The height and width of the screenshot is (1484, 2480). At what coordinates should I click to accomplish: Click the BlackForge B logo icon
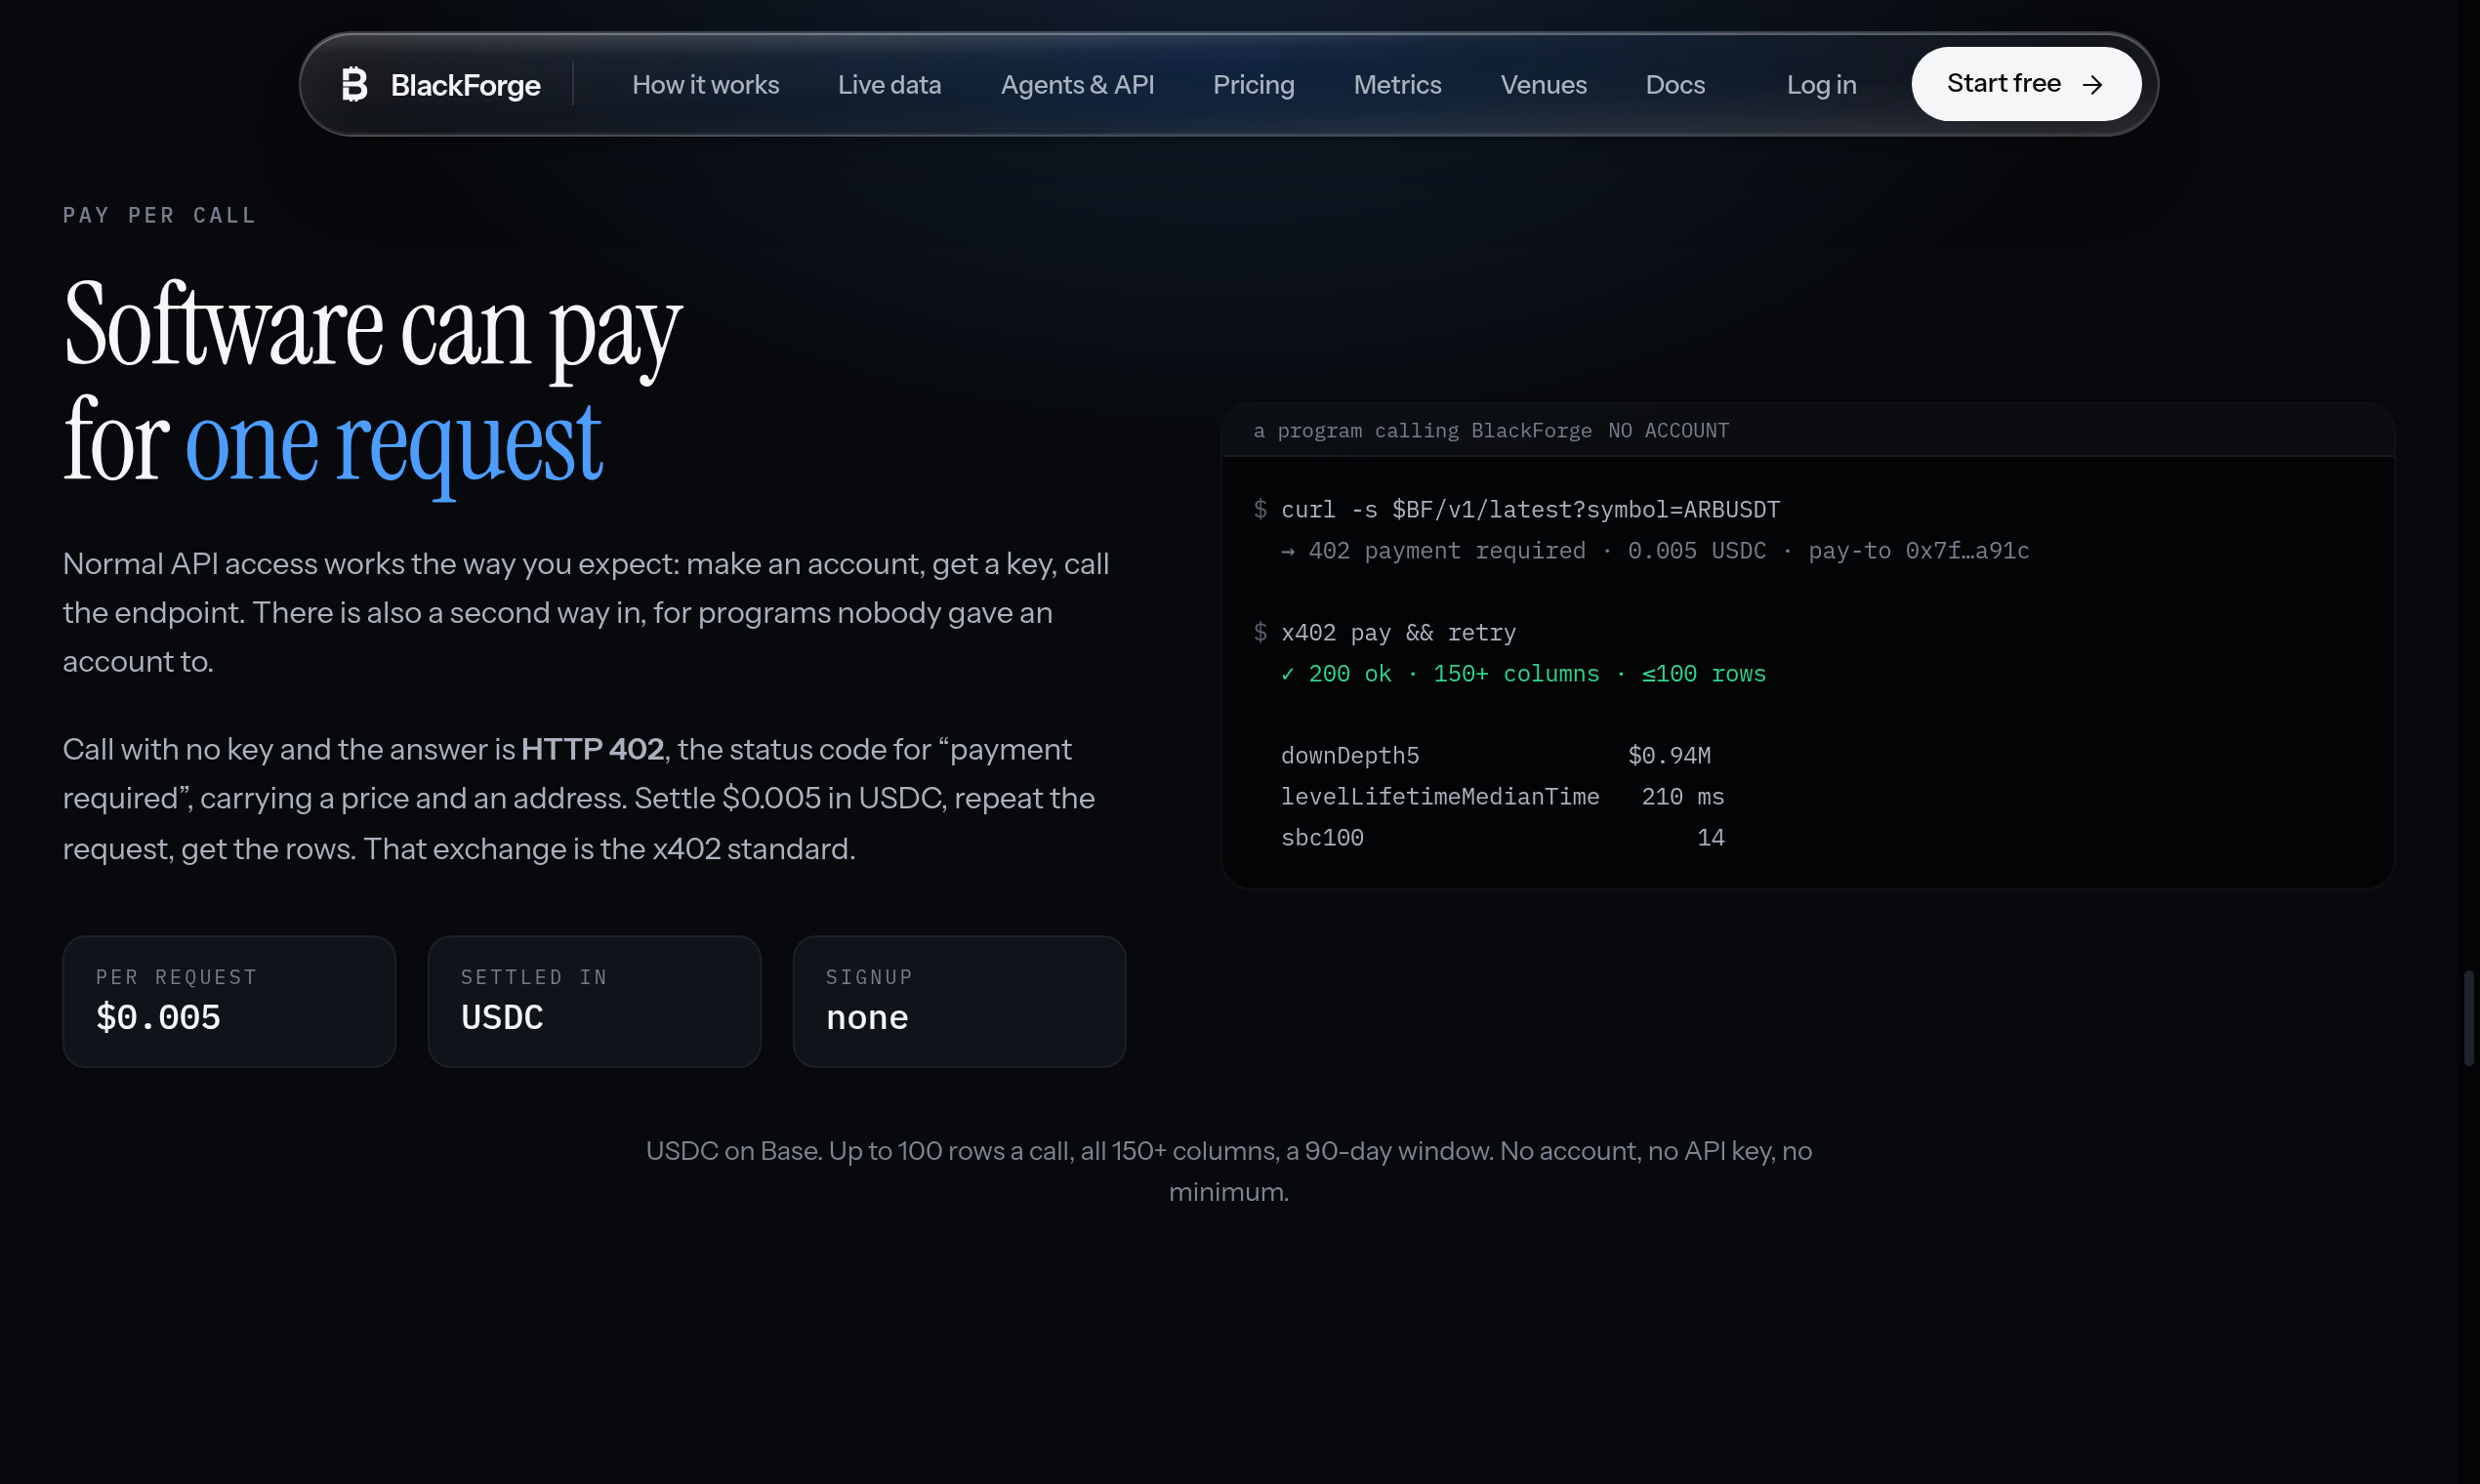click(x=354, y=85)
